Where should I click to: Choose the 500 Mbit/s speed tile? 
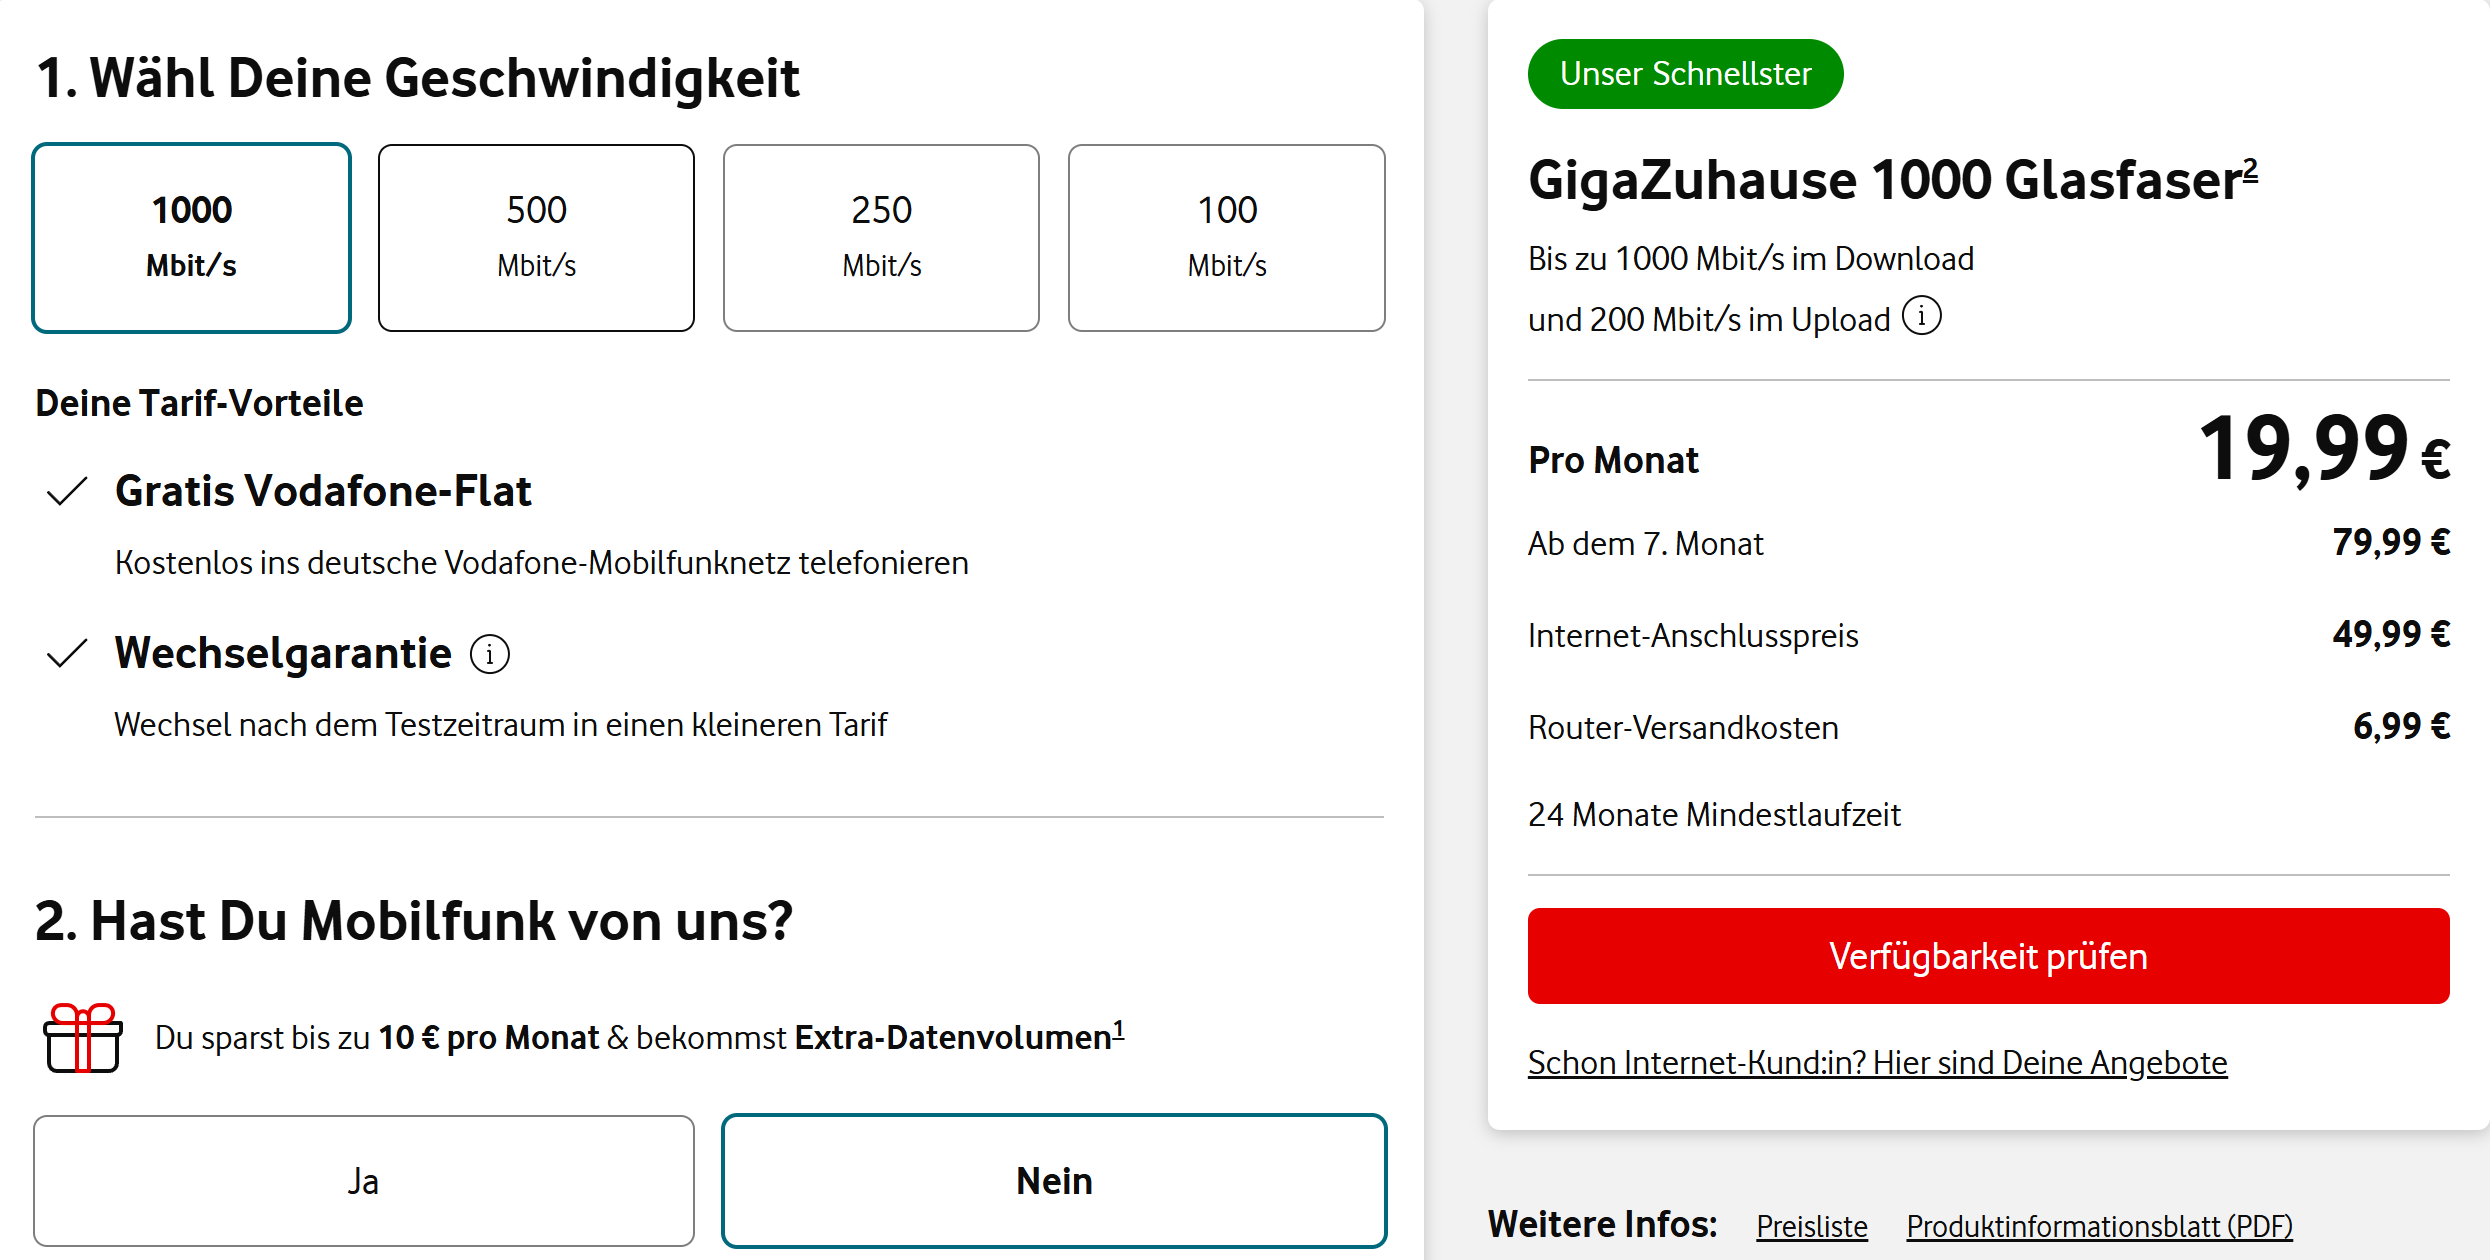point(536,238)
